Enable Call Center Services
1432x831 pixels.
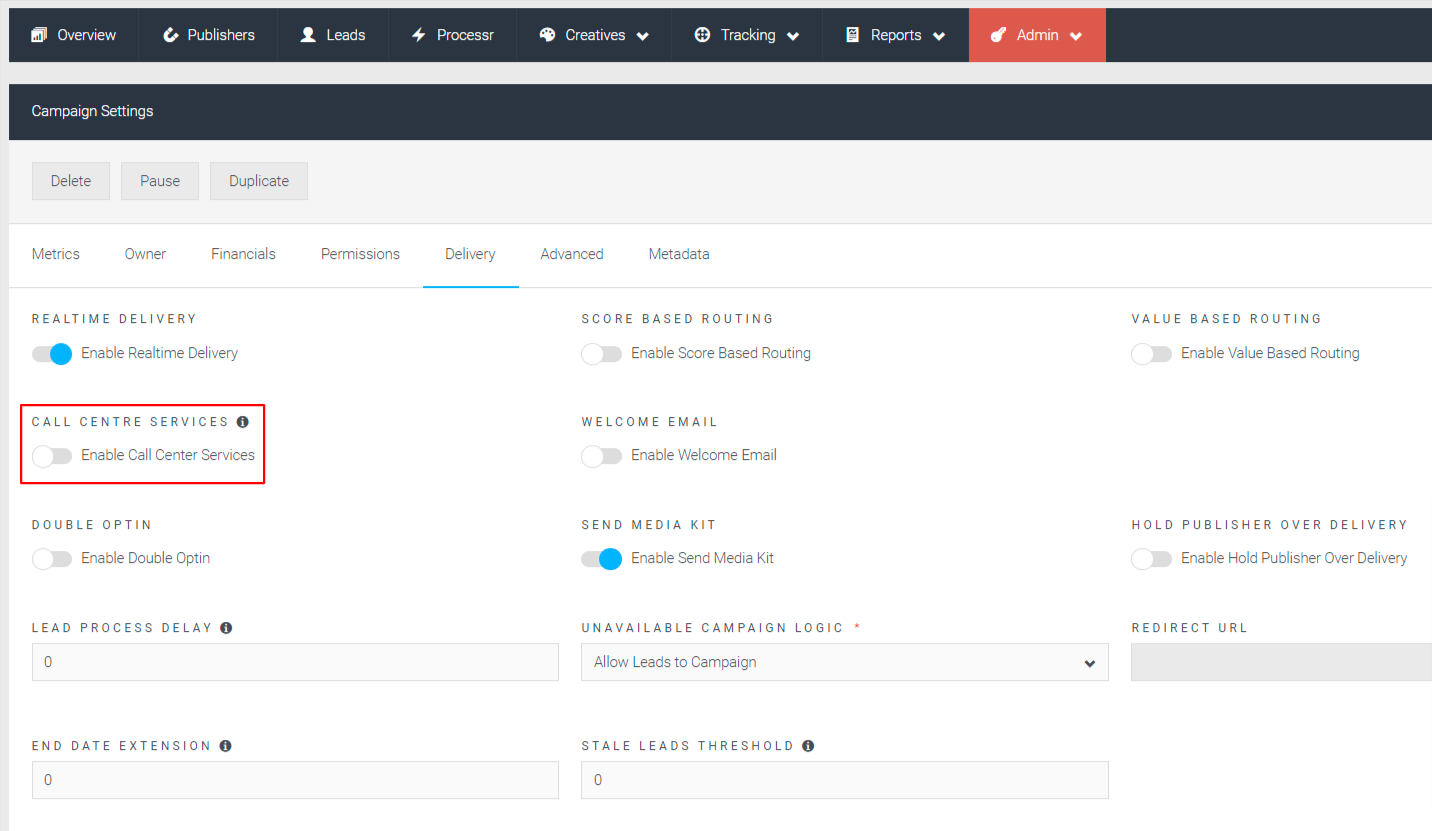[x=52, y=456]
